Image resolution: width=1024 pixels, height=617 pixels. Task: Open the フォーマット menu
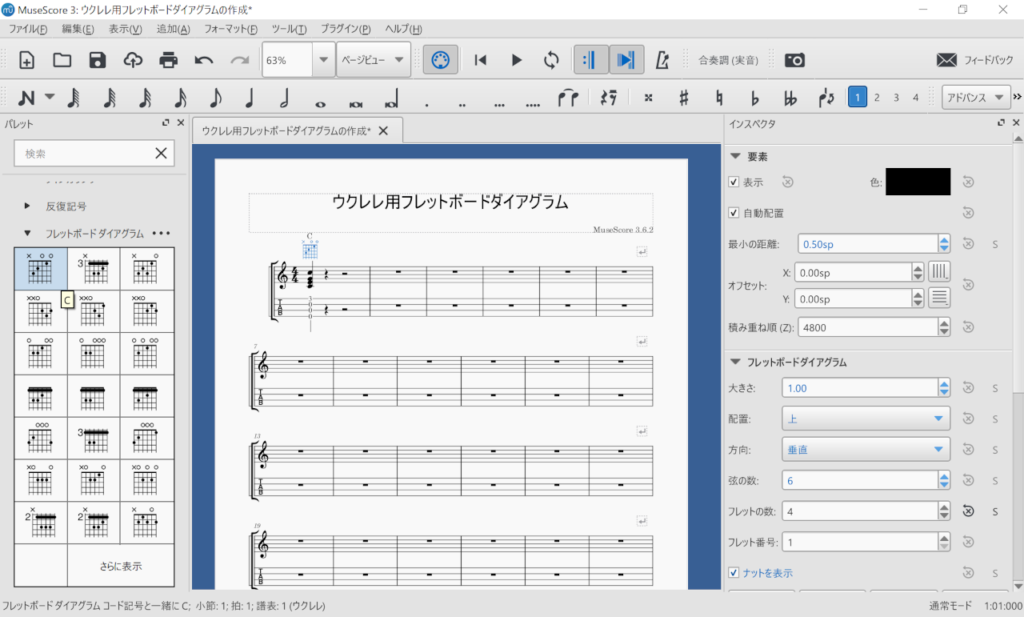click(228, 29)
